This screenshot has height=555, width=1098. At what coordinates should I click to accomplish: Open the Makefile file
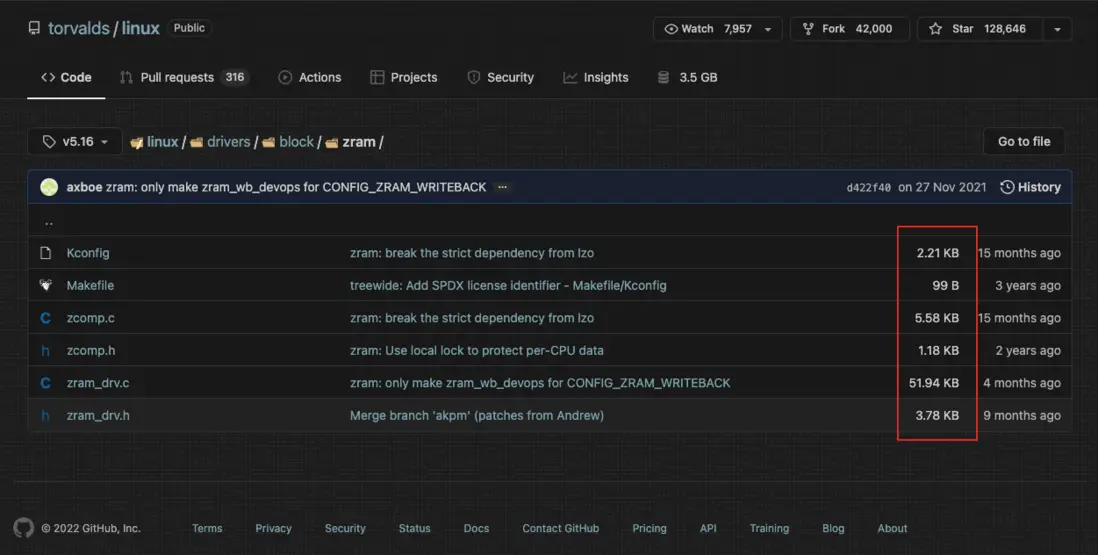coord(90,286)
